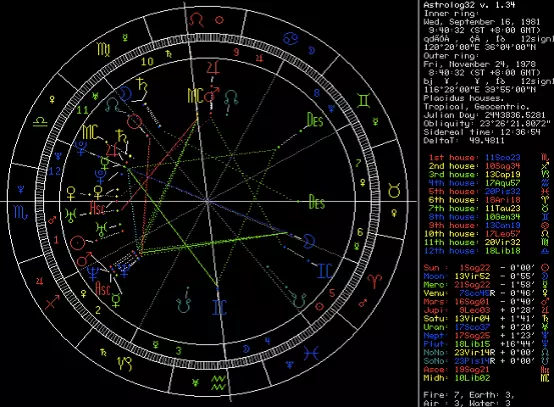Select the red Mars glyph beside top MC
Image resolution: width=554 pixels, height=407 pixels.
tap(212, 94)
